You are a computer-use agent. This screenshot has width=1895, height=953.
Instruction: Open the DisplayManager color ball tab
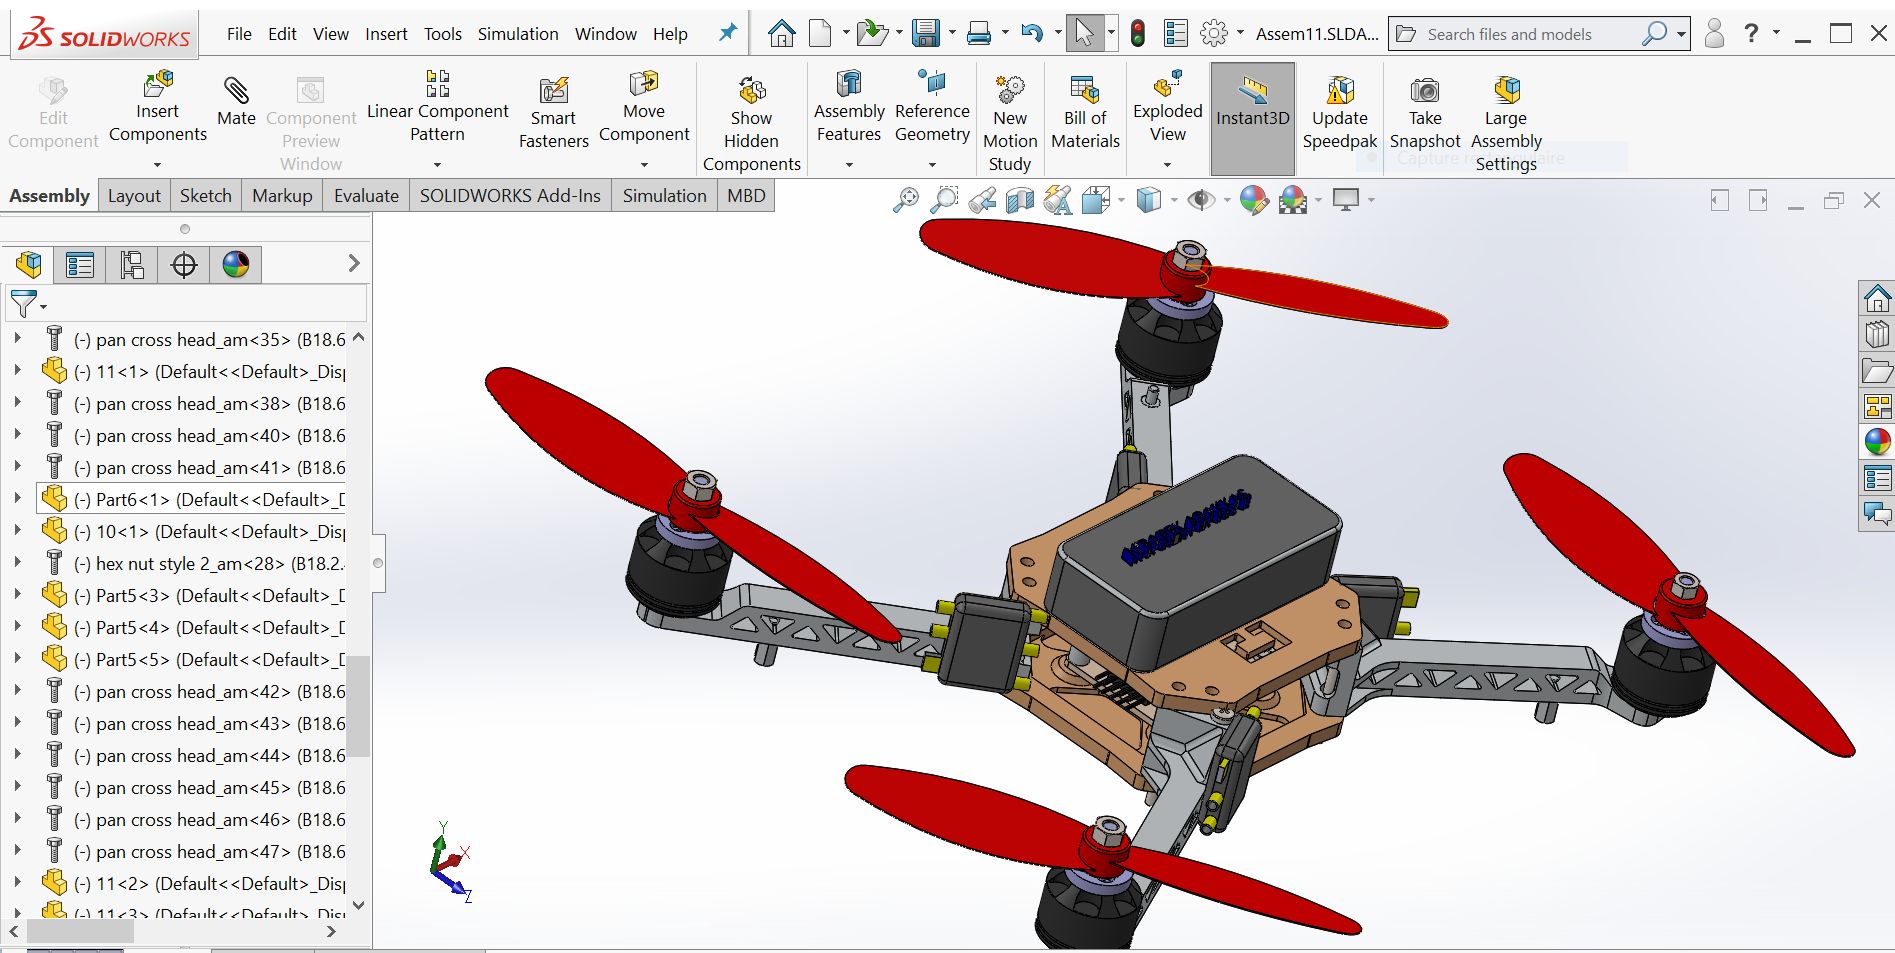[236, 265]
